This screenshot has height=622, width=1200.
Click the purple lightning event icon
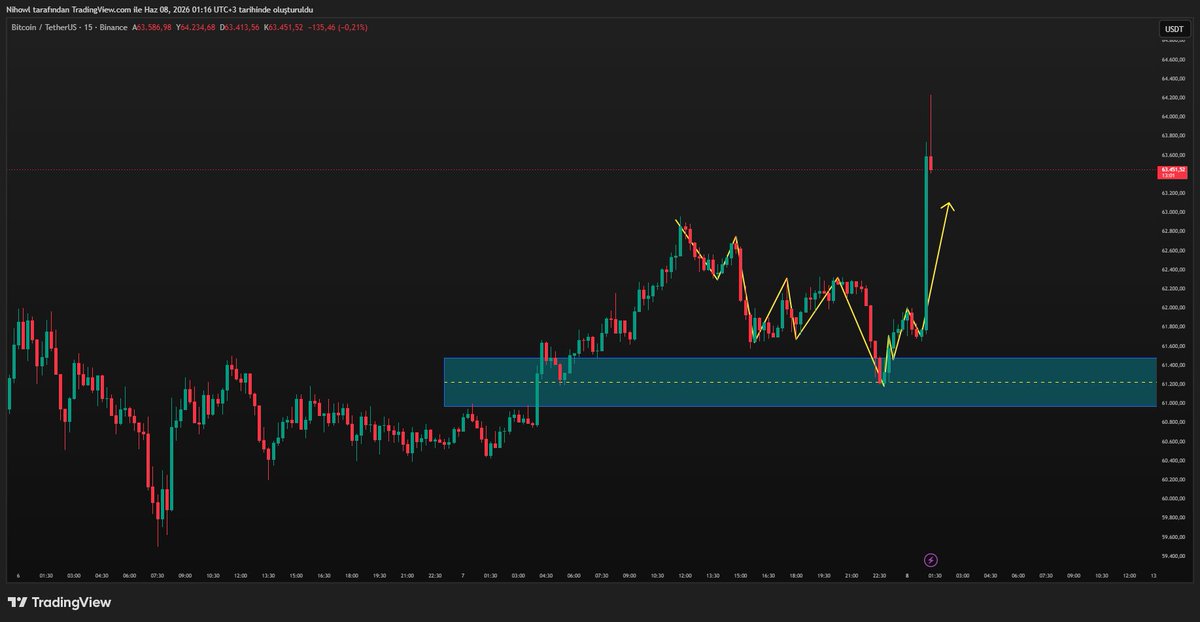pyautogui.click(x=931, y=560)
